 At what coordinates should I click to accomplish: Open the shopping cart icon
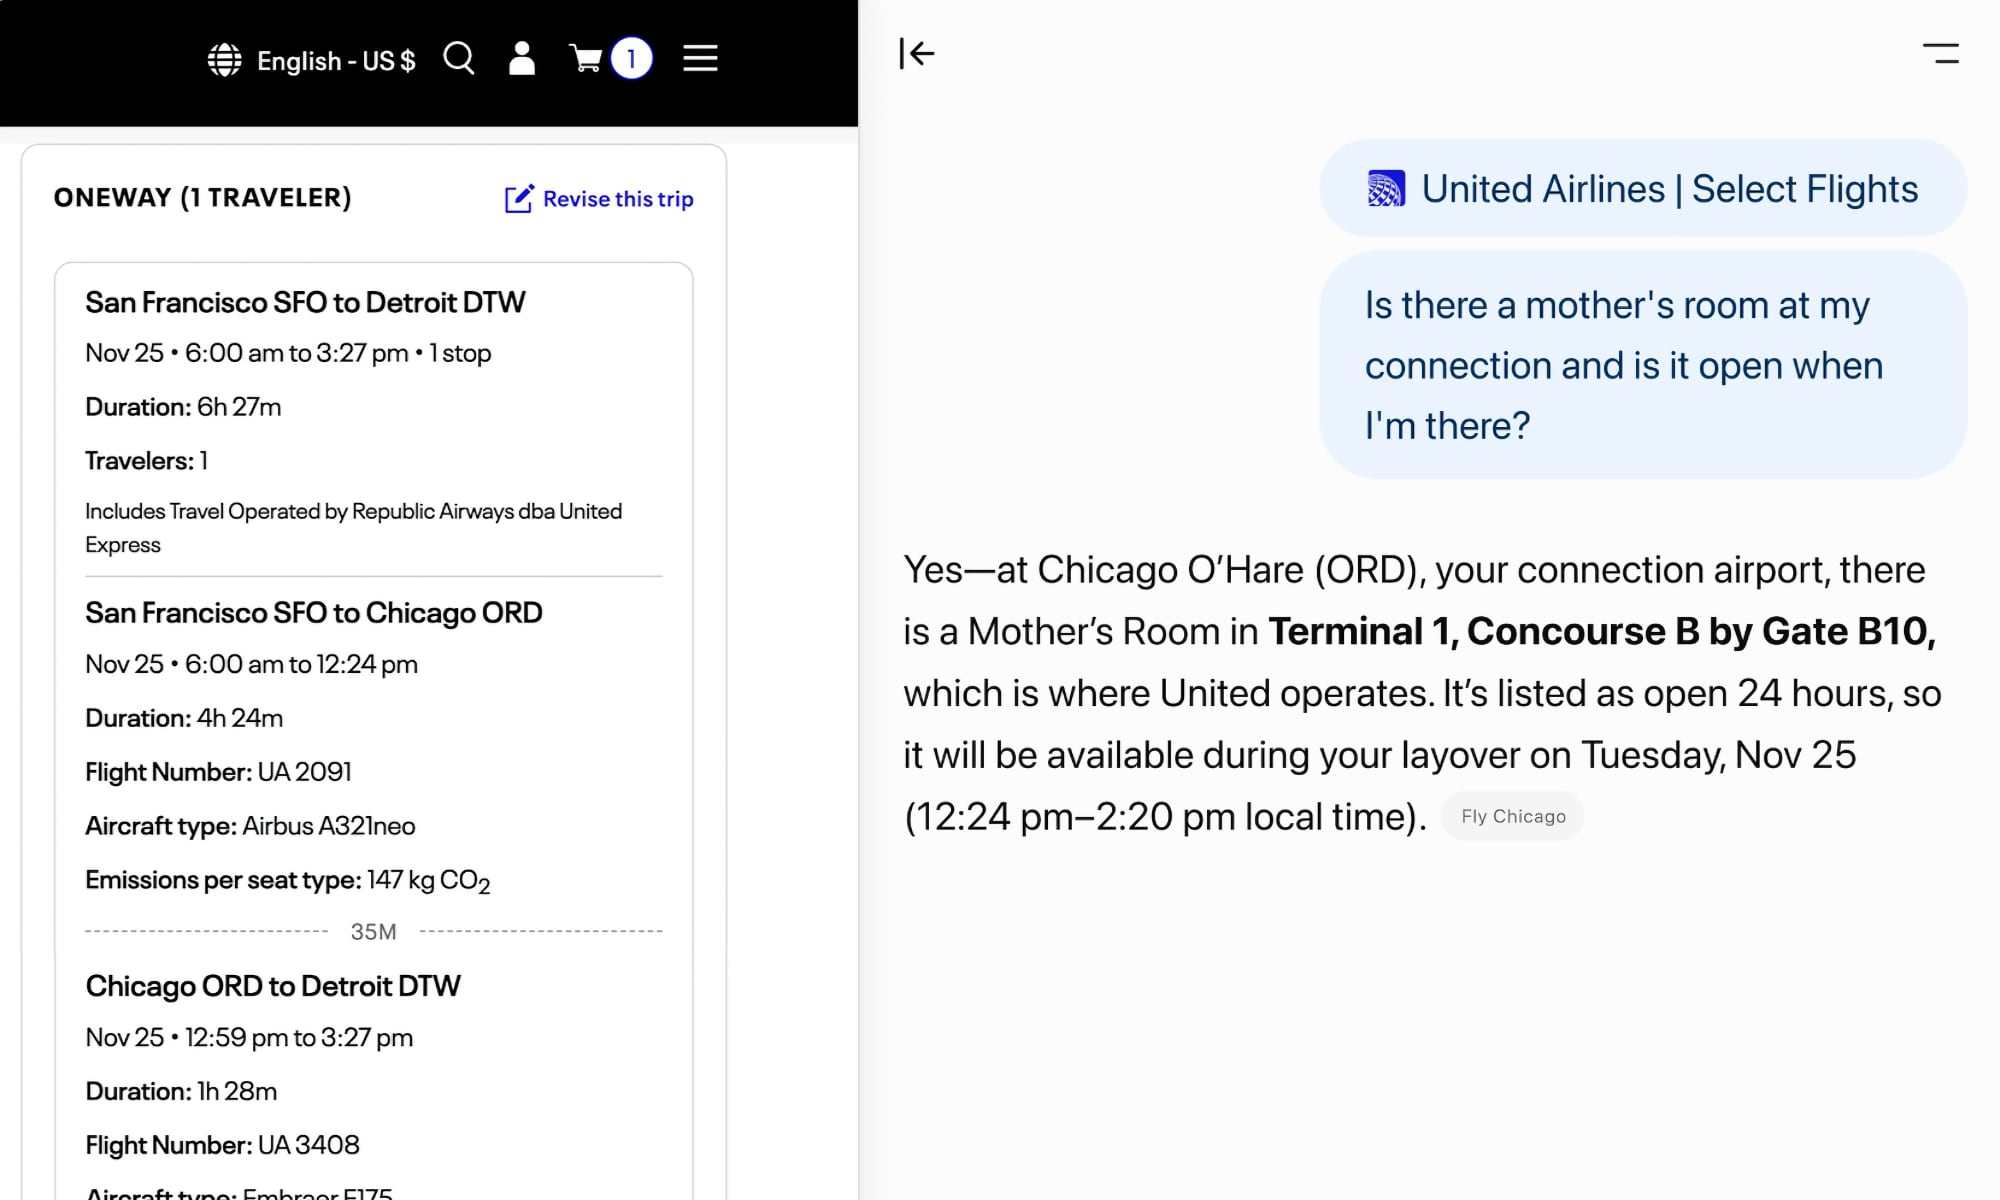click(586, 59)
